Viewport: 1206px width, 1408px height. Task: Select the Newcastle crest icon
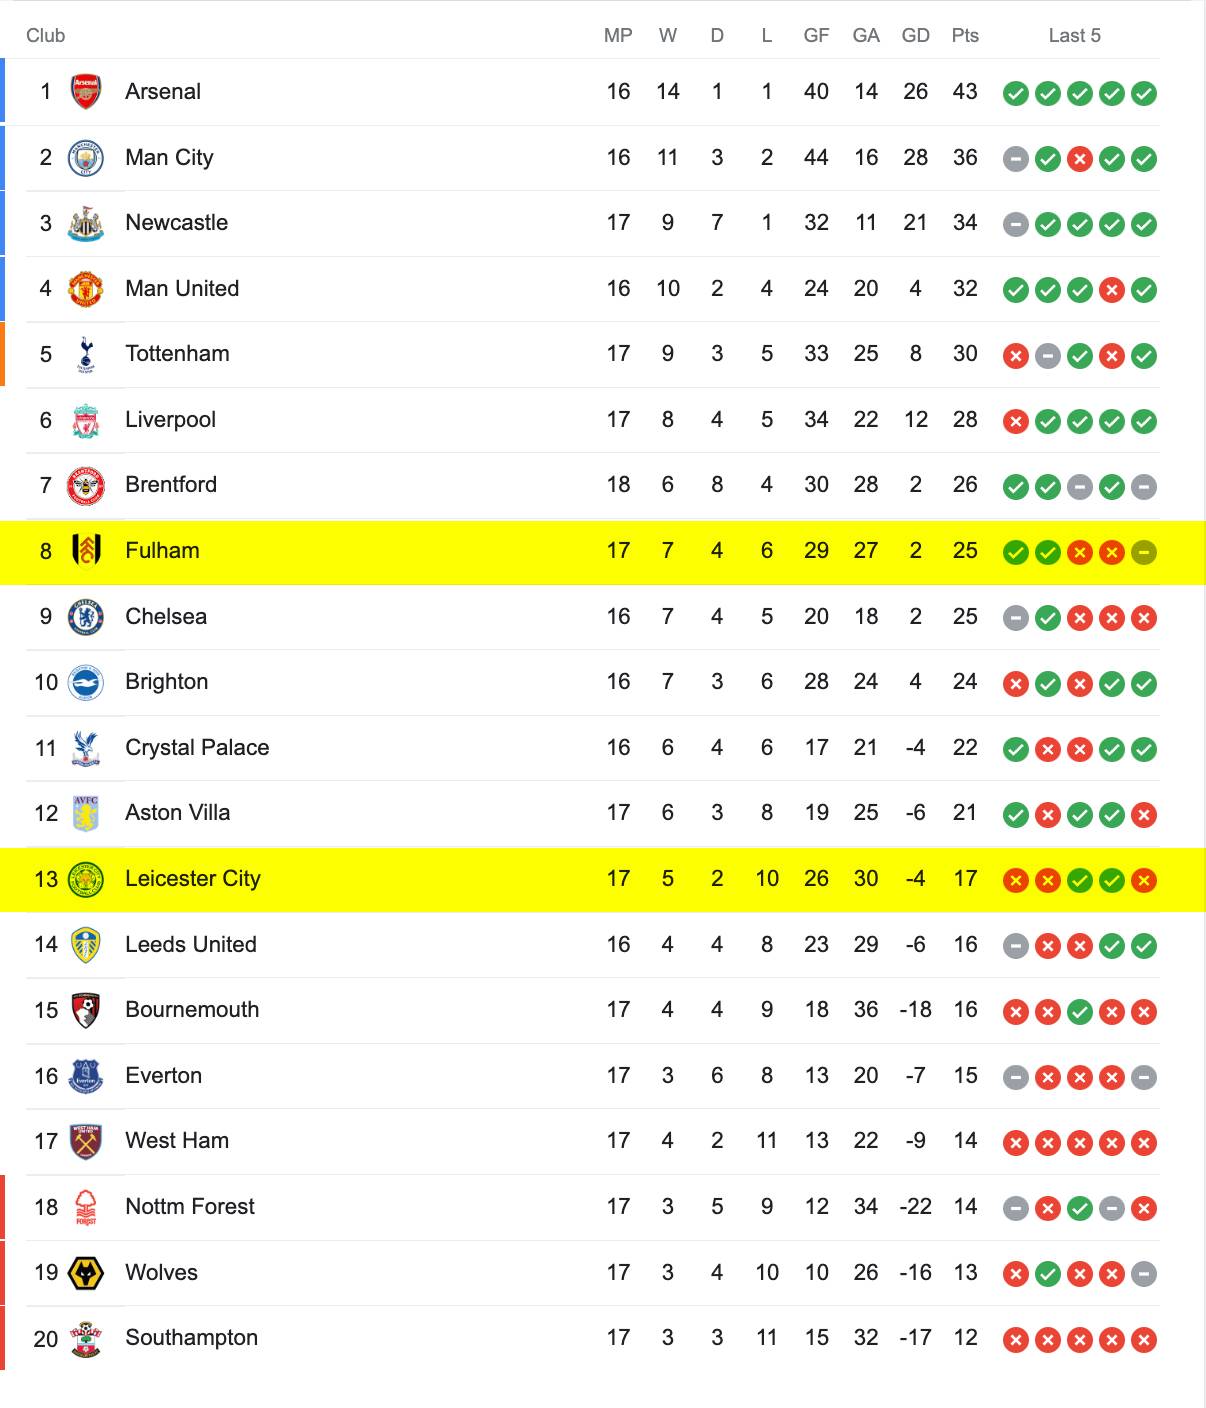[86, 223]
